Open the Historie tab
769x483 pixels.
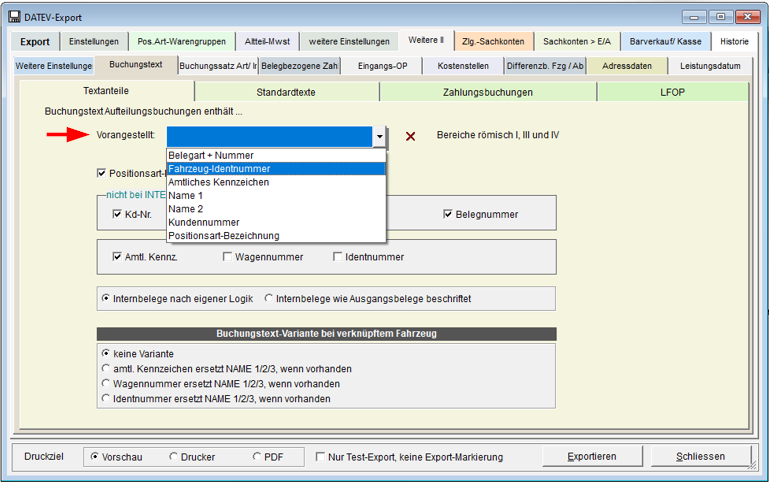734,42
